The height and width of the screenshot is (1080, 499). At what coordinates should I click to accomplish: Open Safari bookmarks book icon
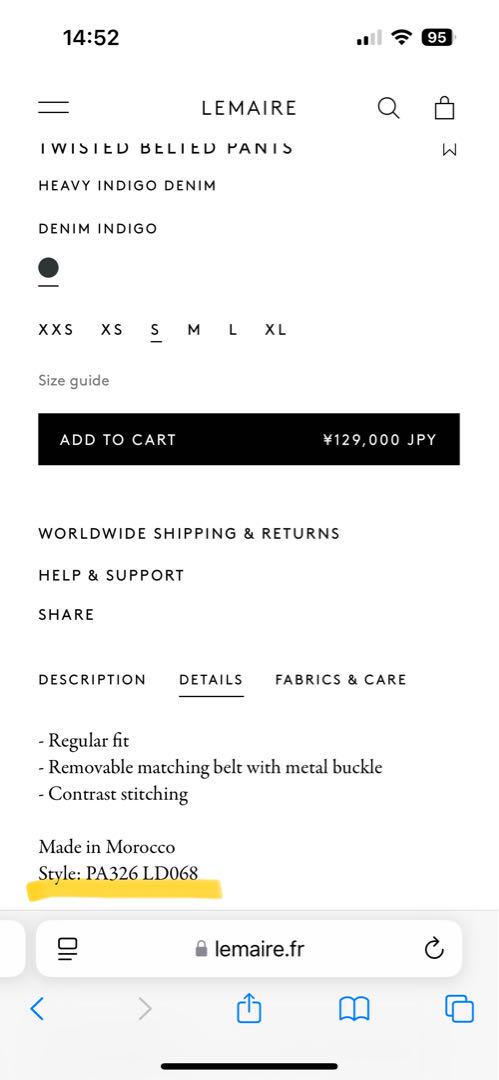tap(354, 1010)
